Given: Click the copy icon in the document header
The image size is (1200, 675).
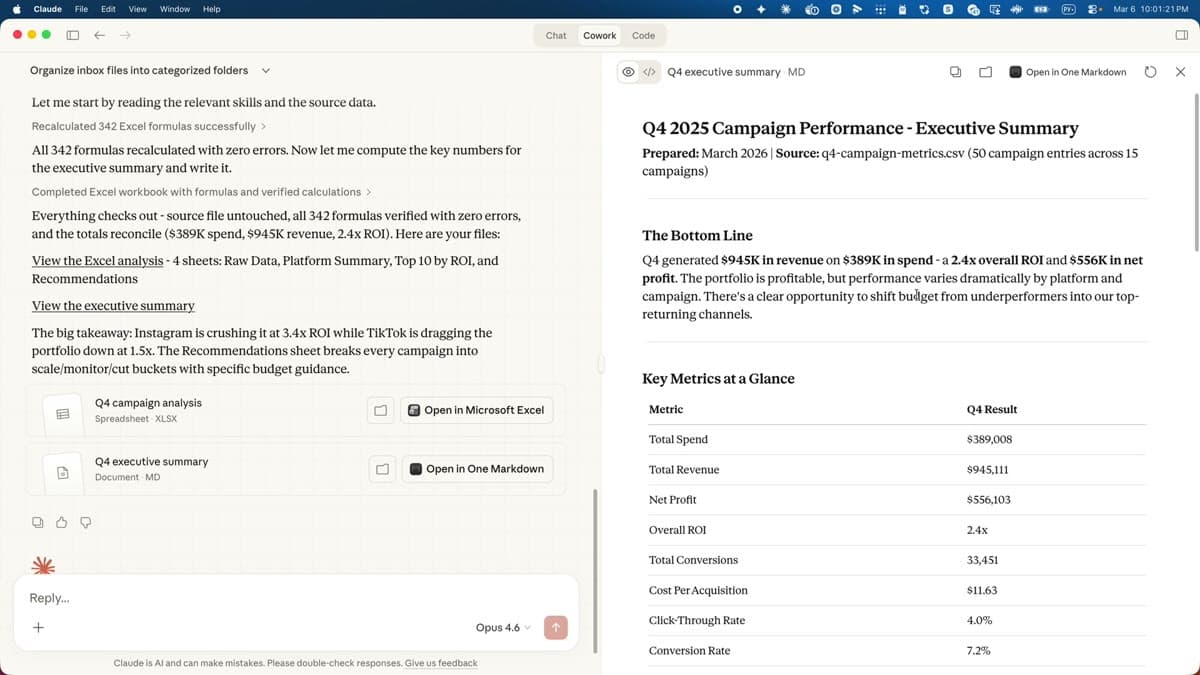Looking at the screenshot, I should click(955, 71).
